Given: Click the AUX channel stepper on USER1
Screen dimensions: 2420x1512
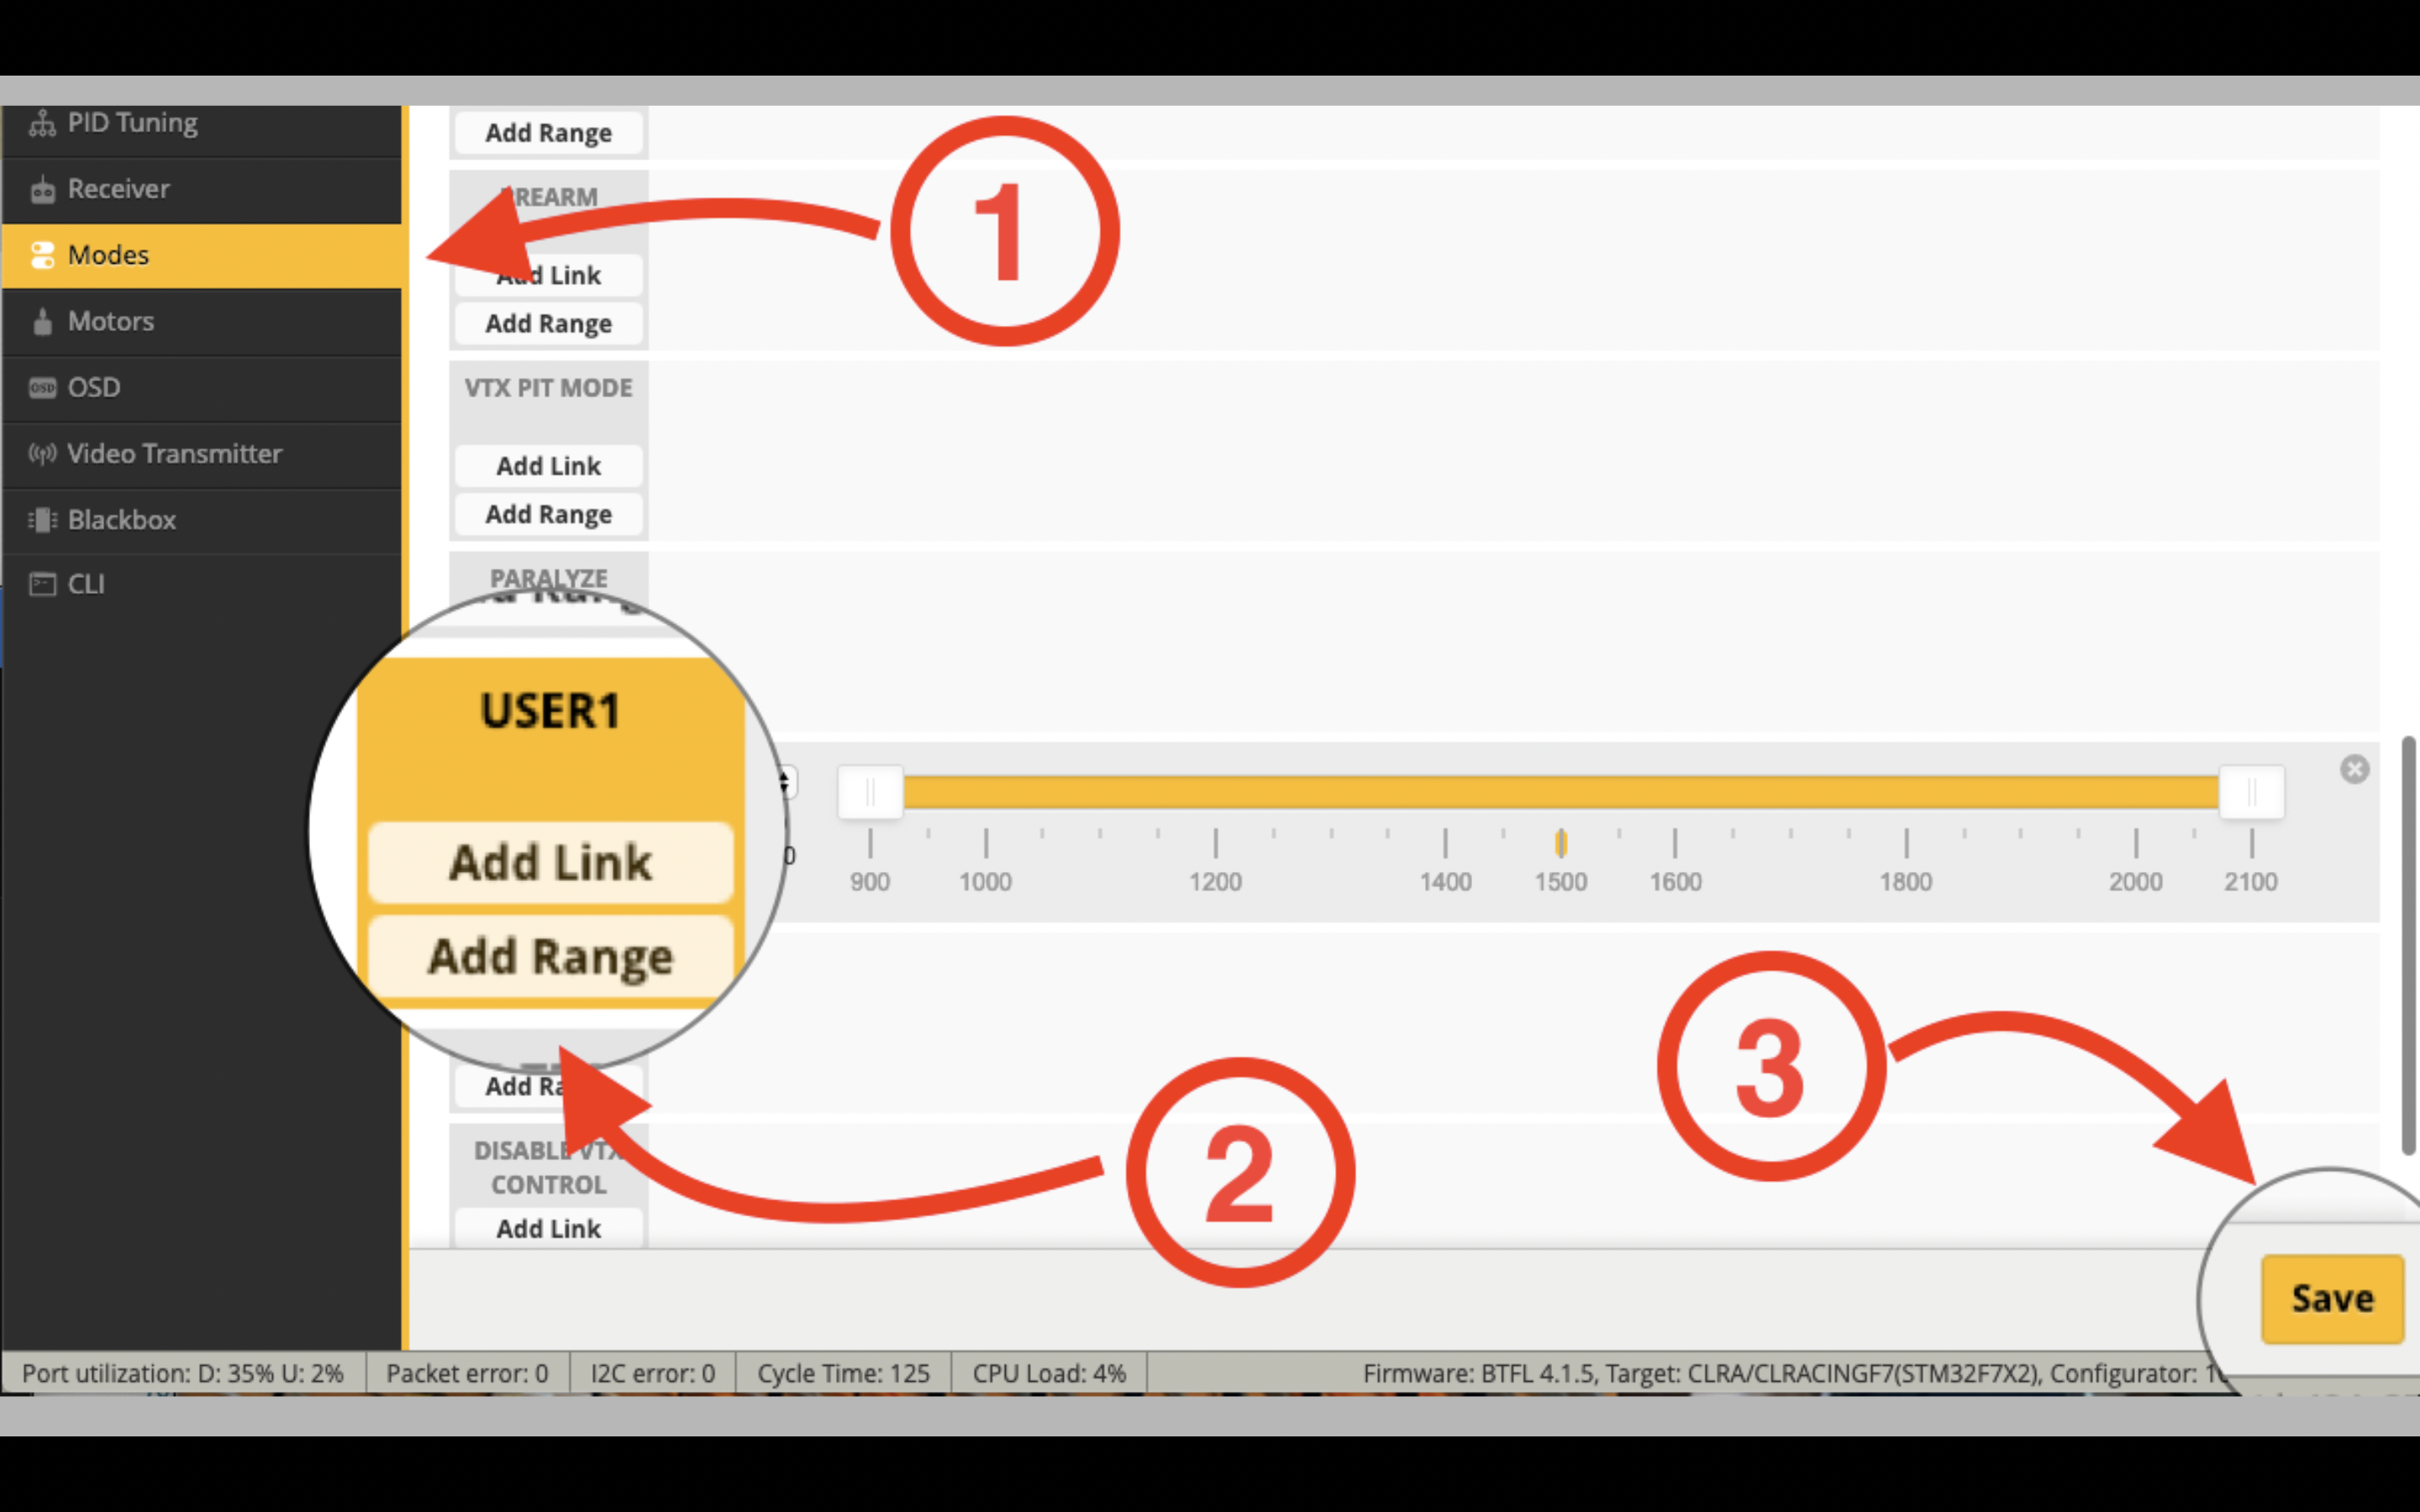Looking at the screenshot, I should pos(788,782).
